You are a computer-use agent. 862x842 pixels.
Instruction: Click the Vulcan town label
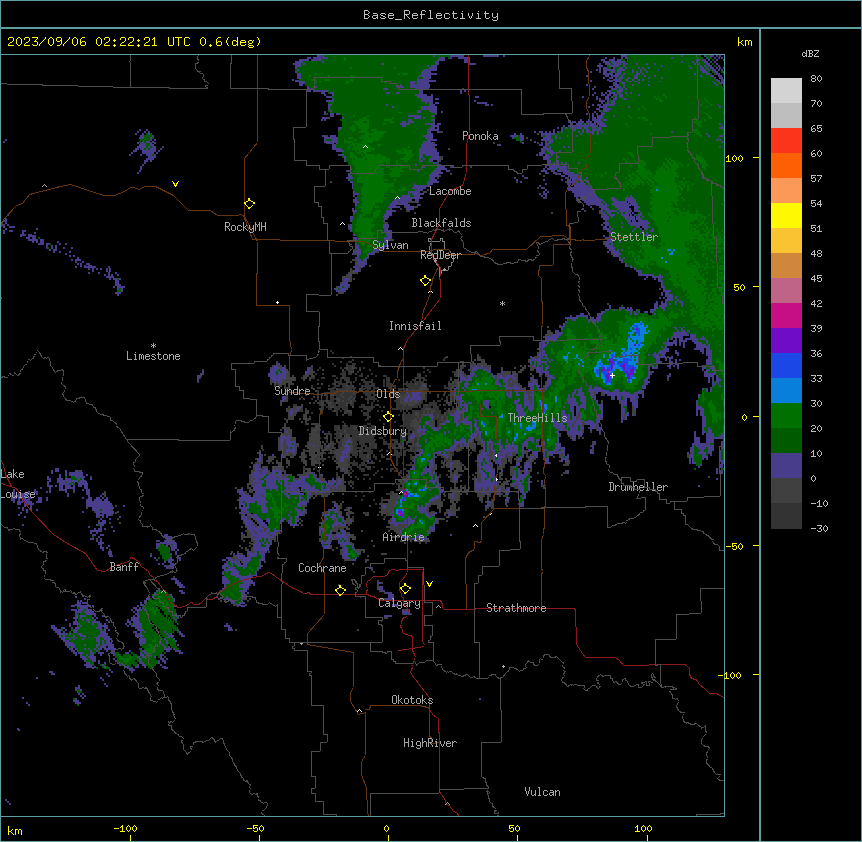coord(543,792)
